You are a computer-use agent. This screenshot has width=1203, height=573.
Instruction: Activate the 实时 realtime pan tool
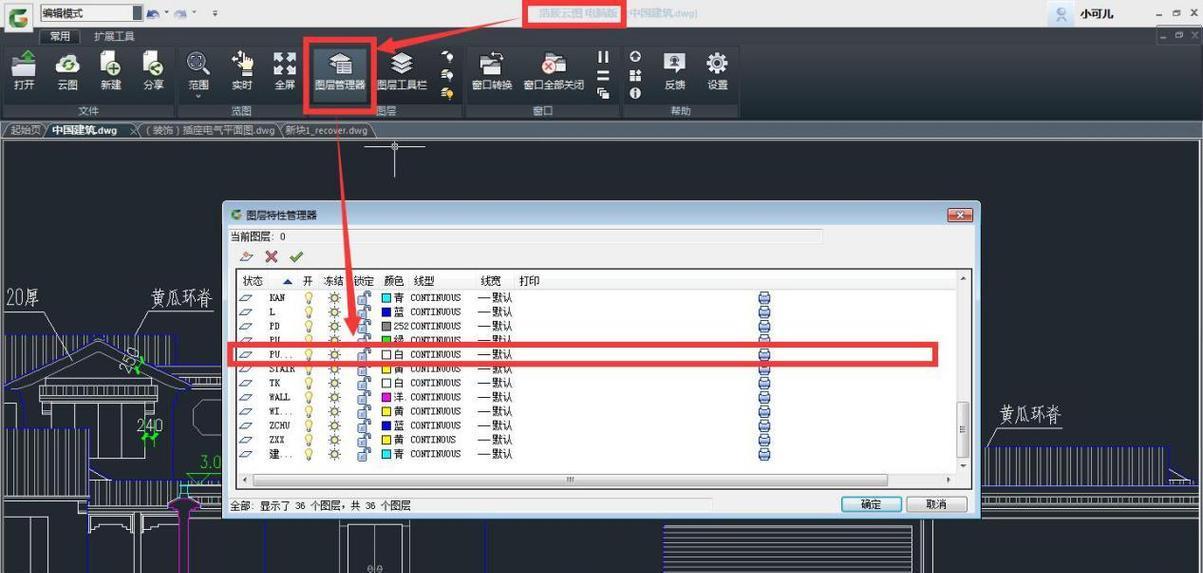point(242,71)
